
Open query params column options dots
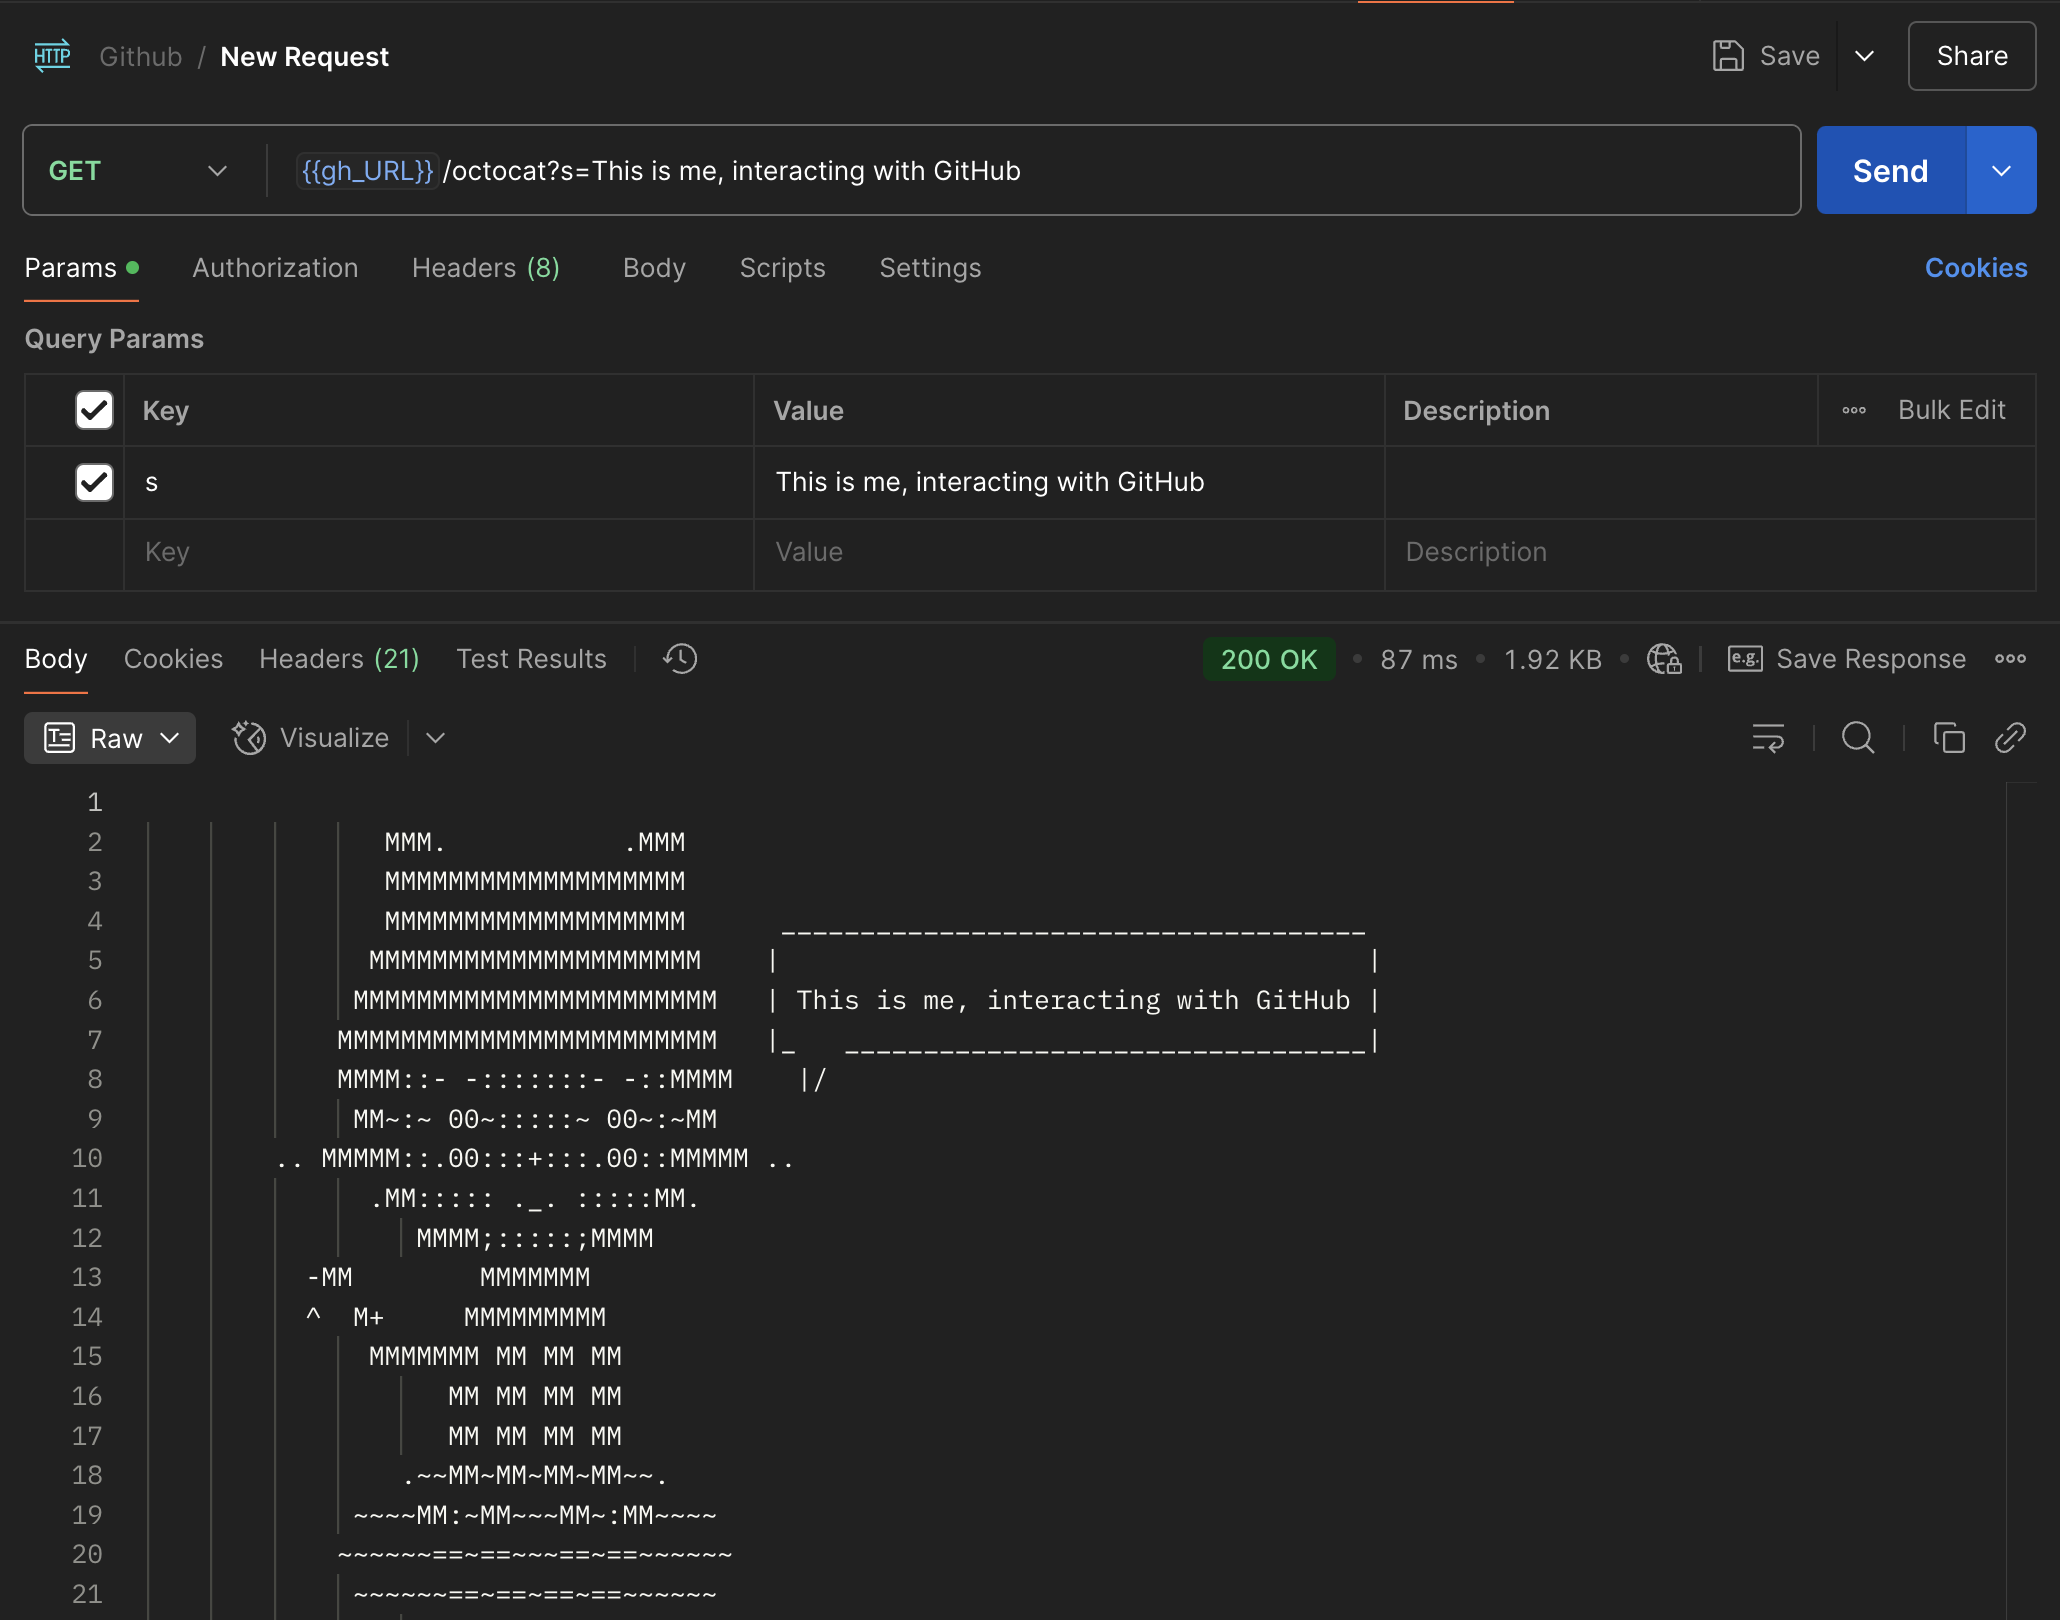click(x=1854, y=411)
